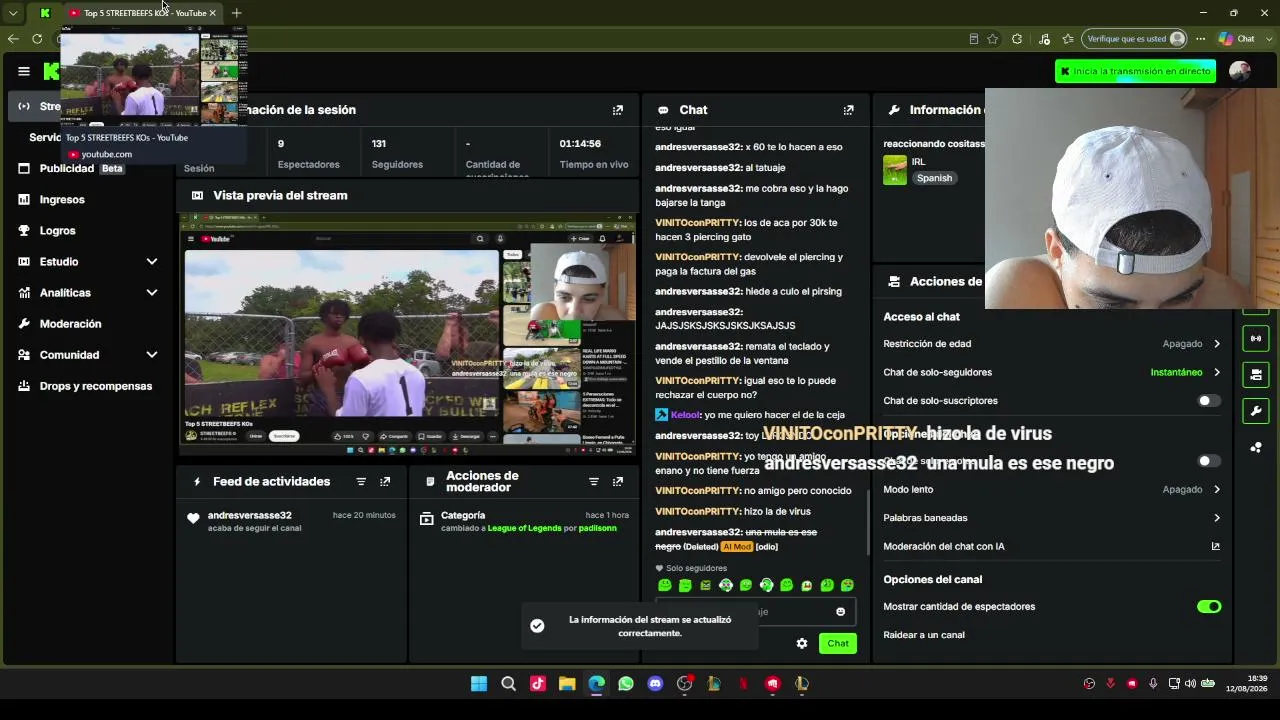Screen dimensions: 1280x720
Task: Open WhatsApp from the taskbar
Action: [626, 684]
